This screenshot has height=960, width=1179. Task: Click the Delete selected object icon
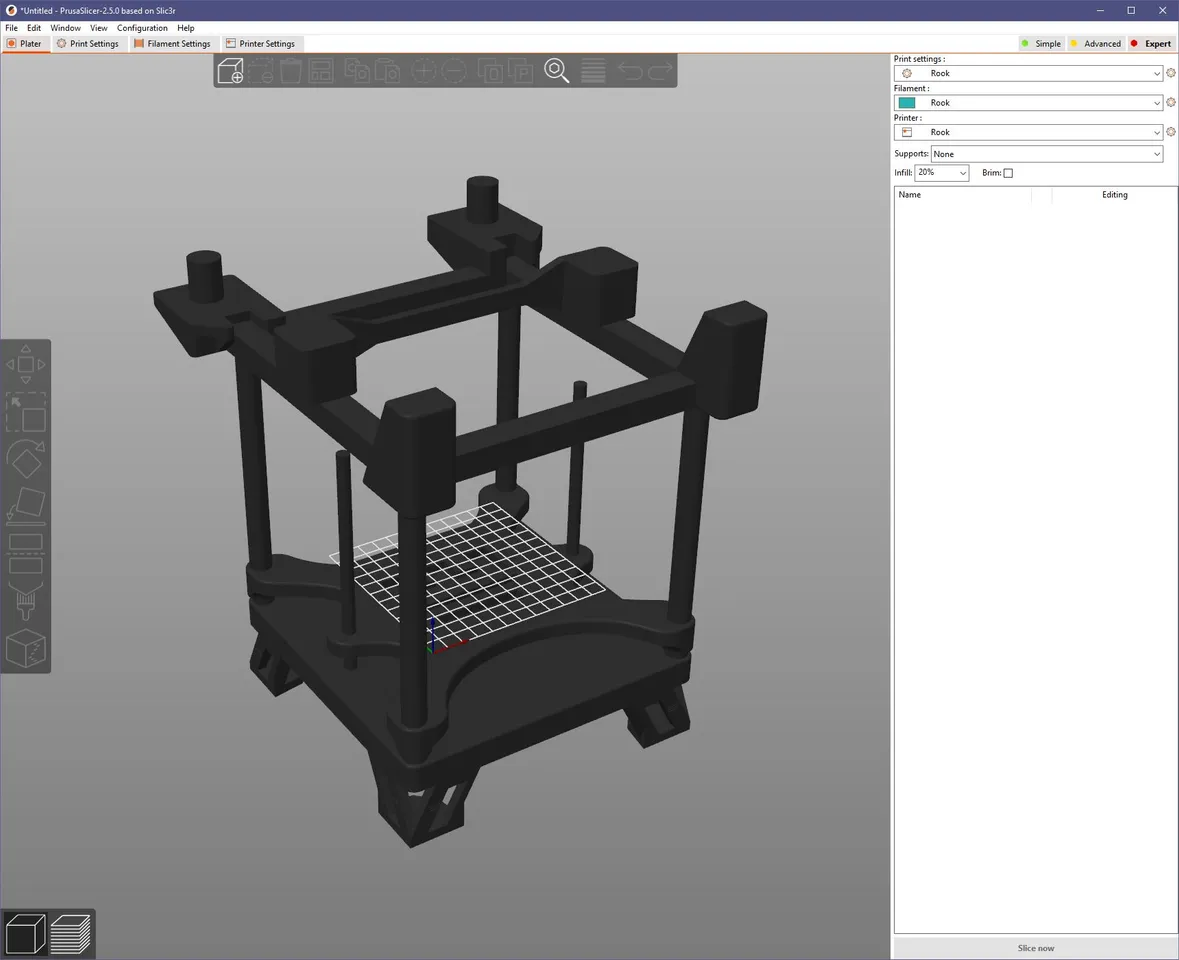pyautogui.click(x=261, y=71)
